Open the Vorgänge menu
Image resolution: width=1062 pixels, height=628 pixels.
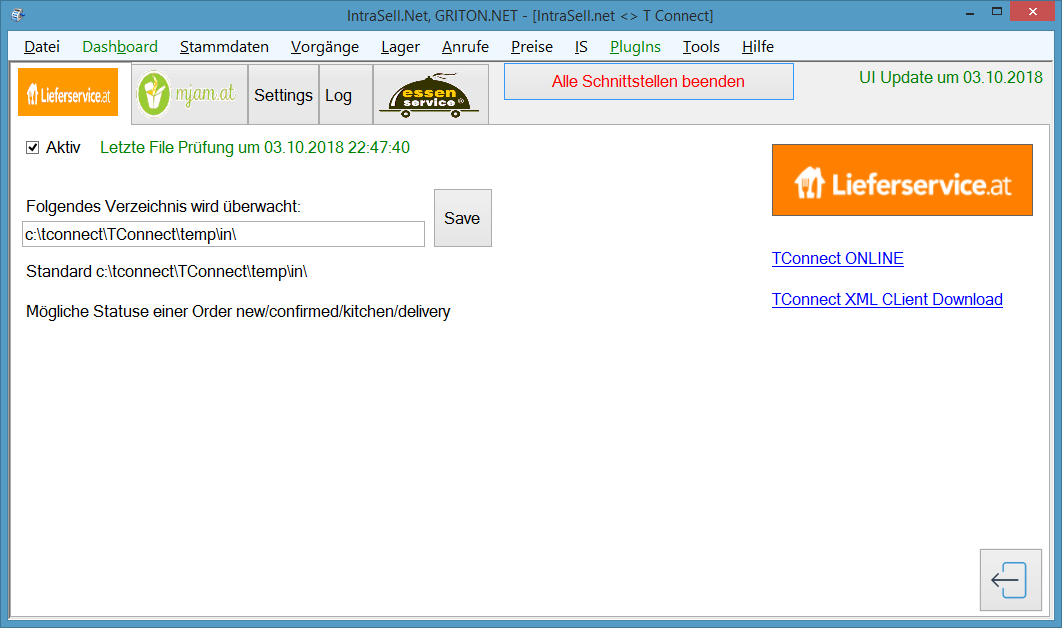click(x=324, y=47)
